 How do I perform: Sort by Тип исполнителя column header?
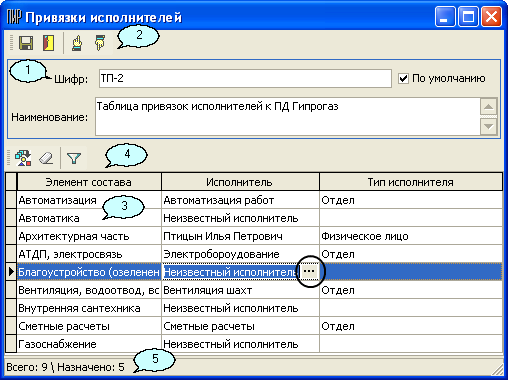411,182
